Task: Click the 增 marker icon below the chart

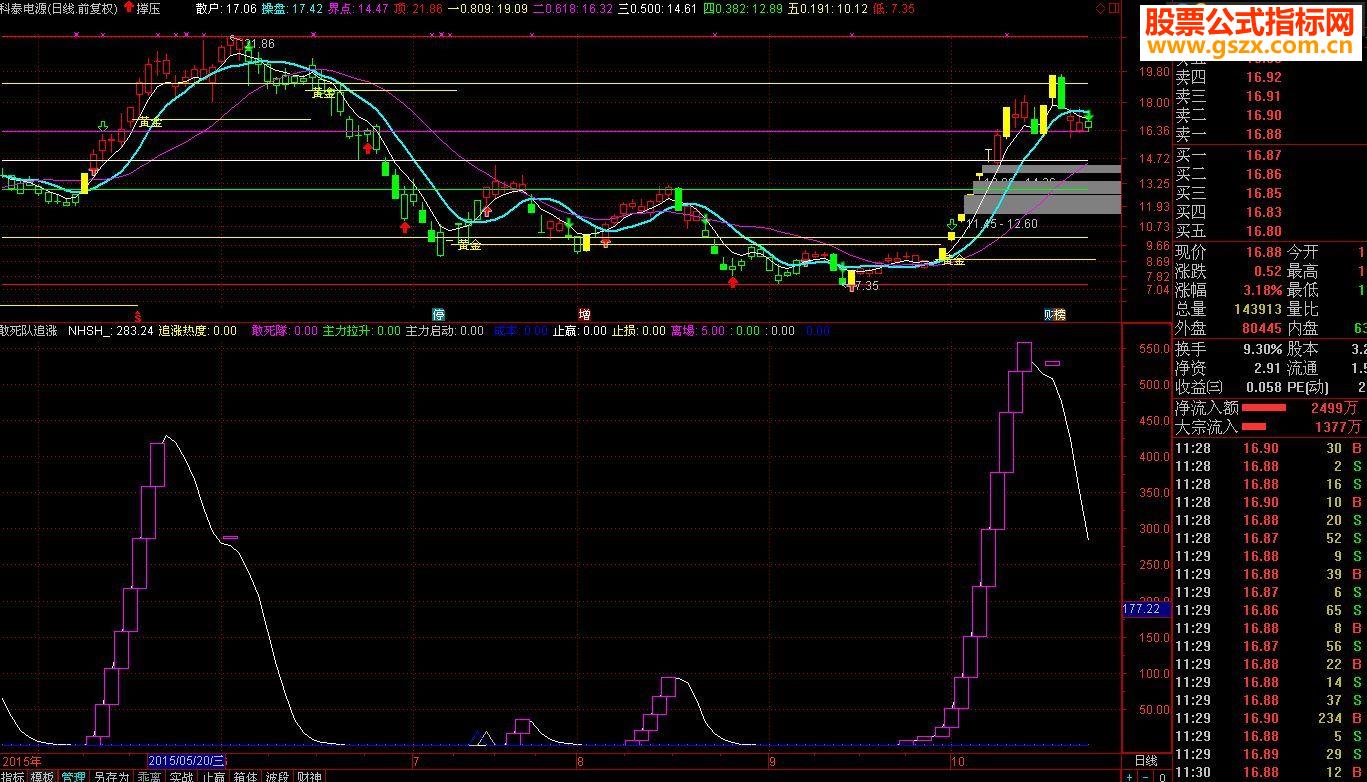Action: (x=584, y=313)
